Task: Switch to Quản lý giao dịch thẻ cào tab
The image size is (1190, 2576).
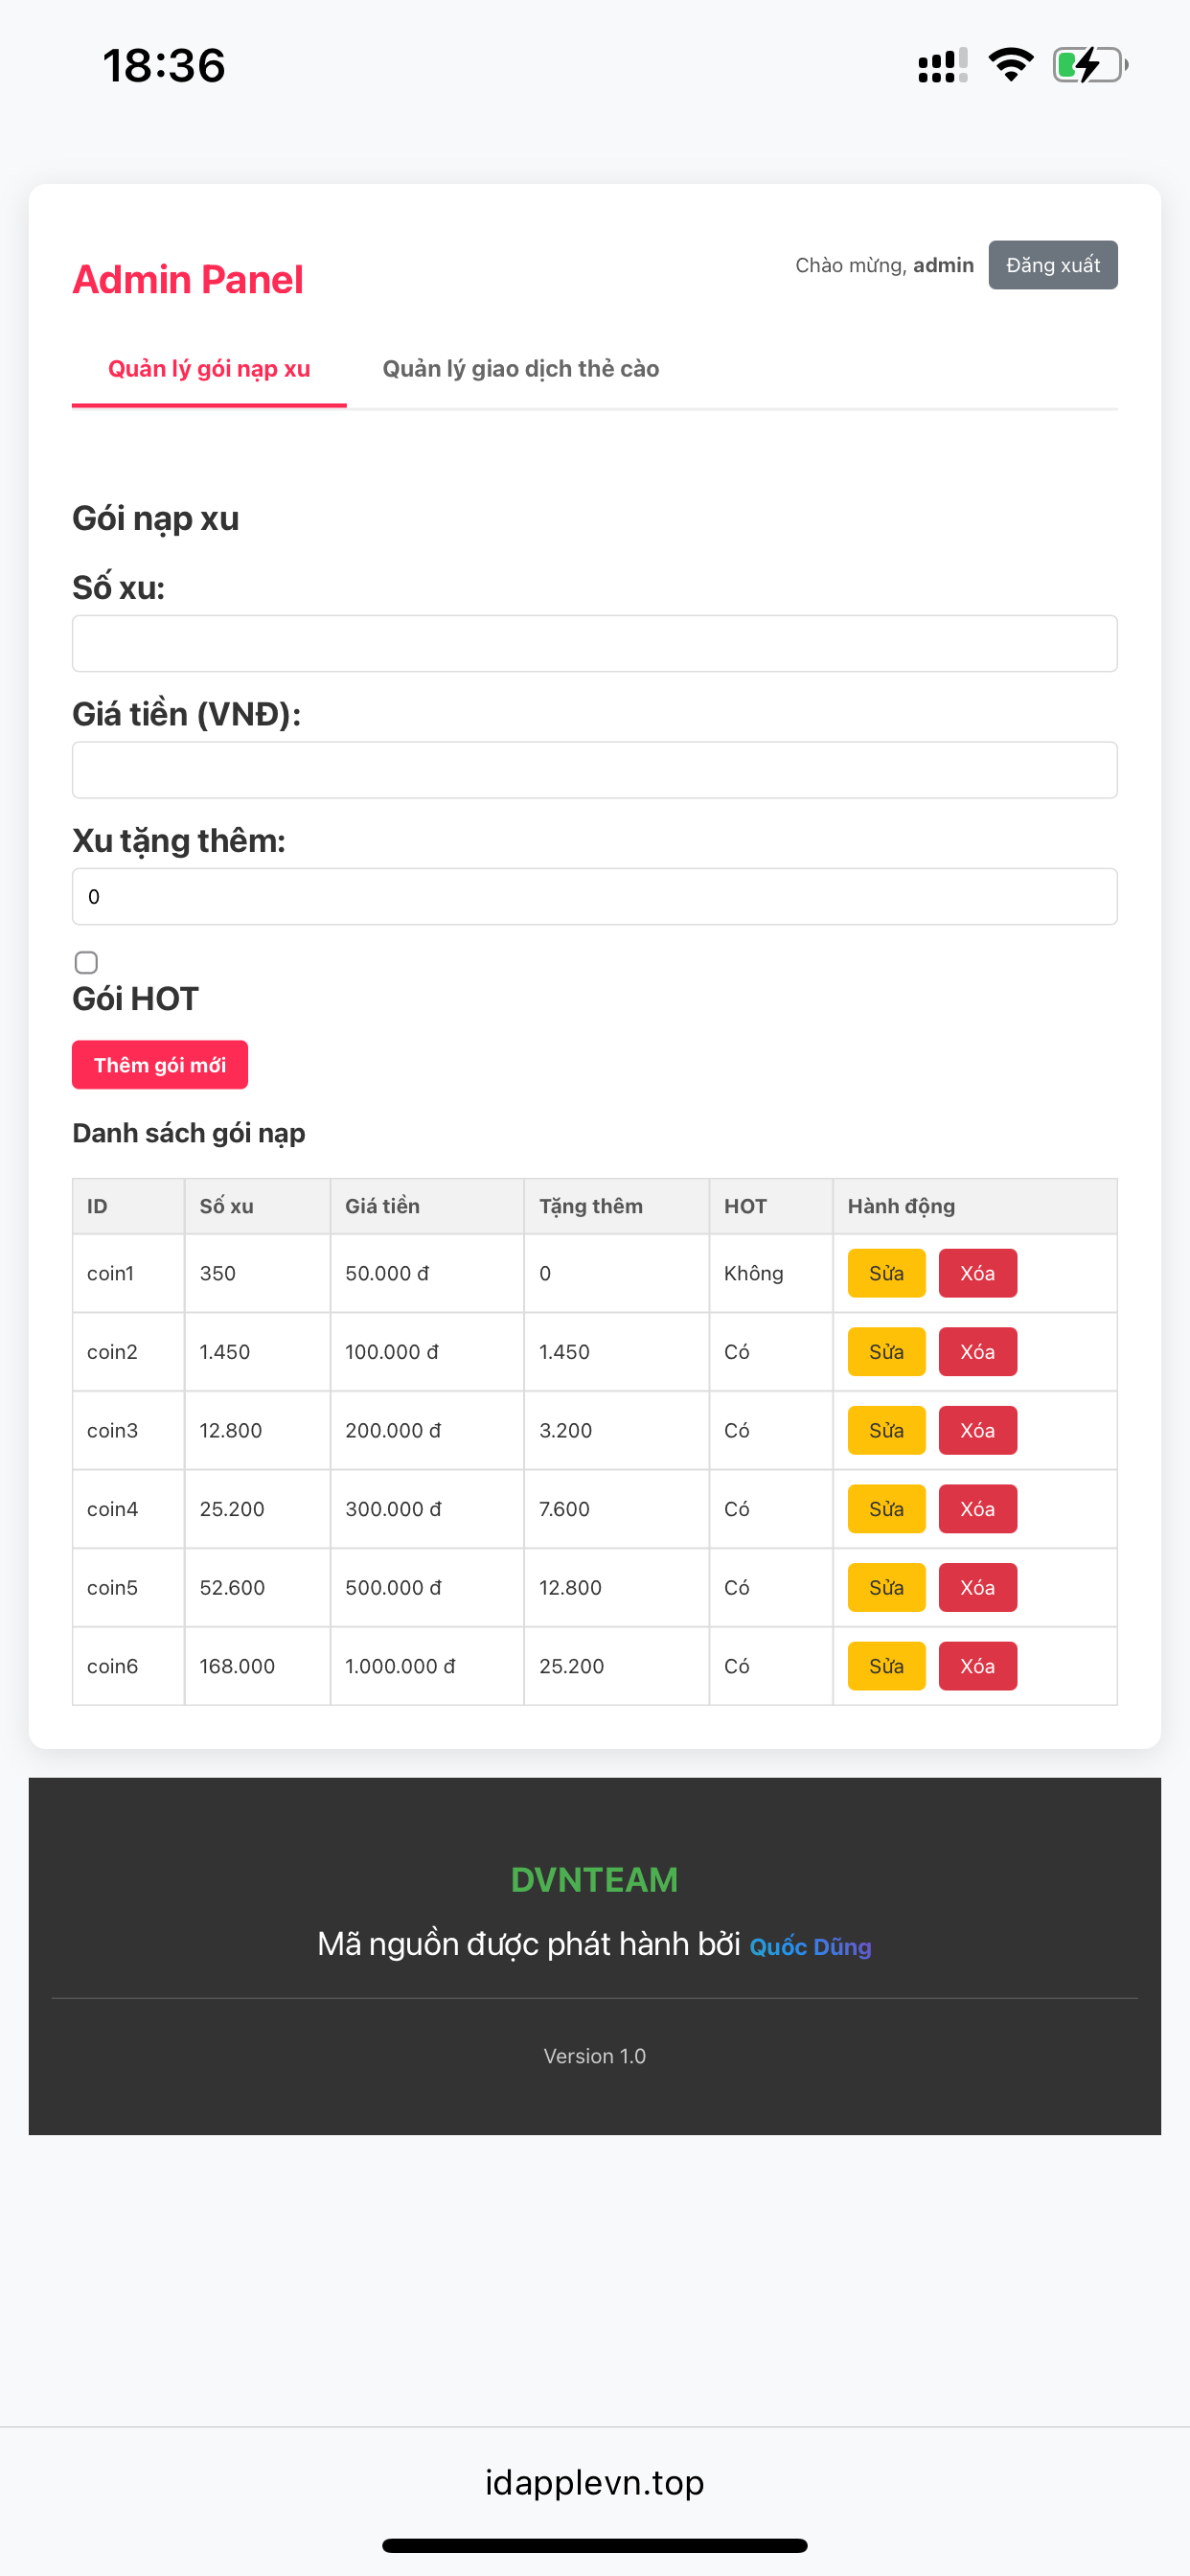Action: click(521, 369)
